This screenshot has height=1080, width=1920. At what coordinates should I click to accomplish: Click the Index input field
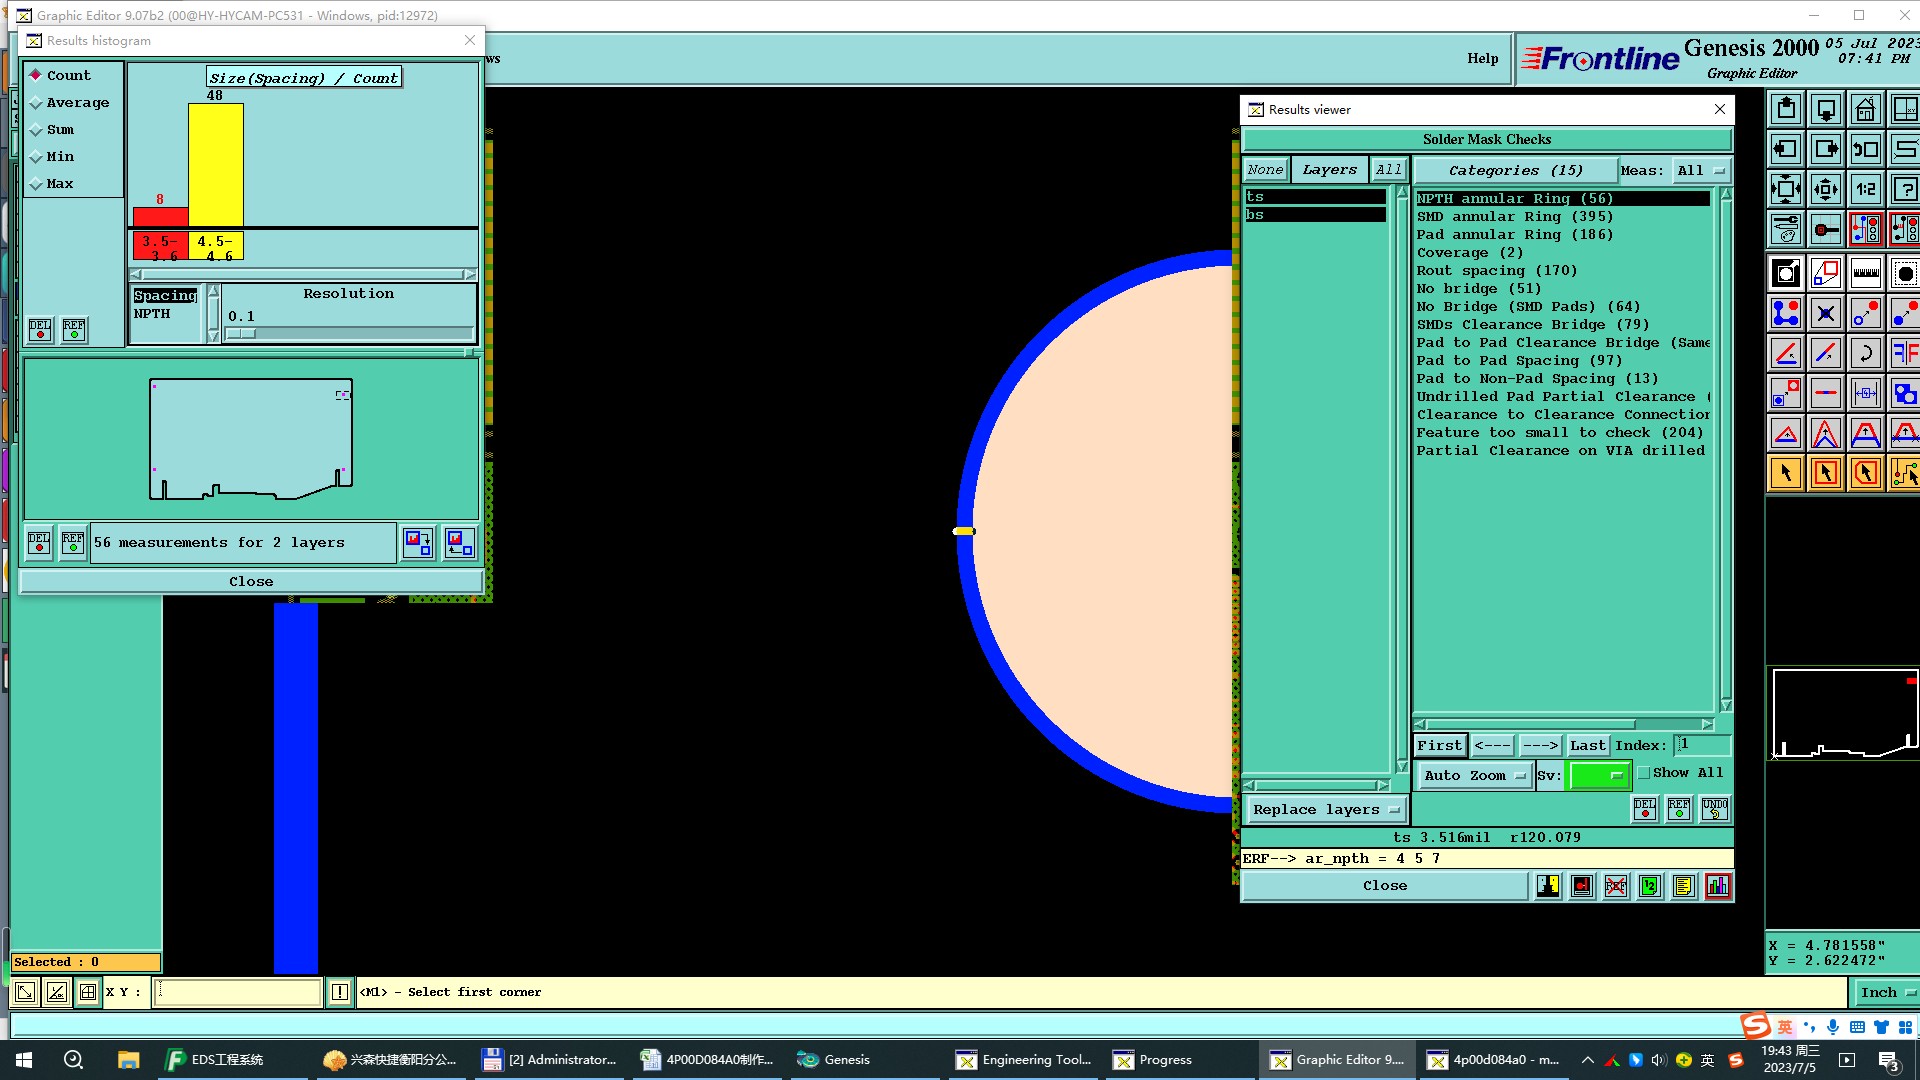[1703, 745]
